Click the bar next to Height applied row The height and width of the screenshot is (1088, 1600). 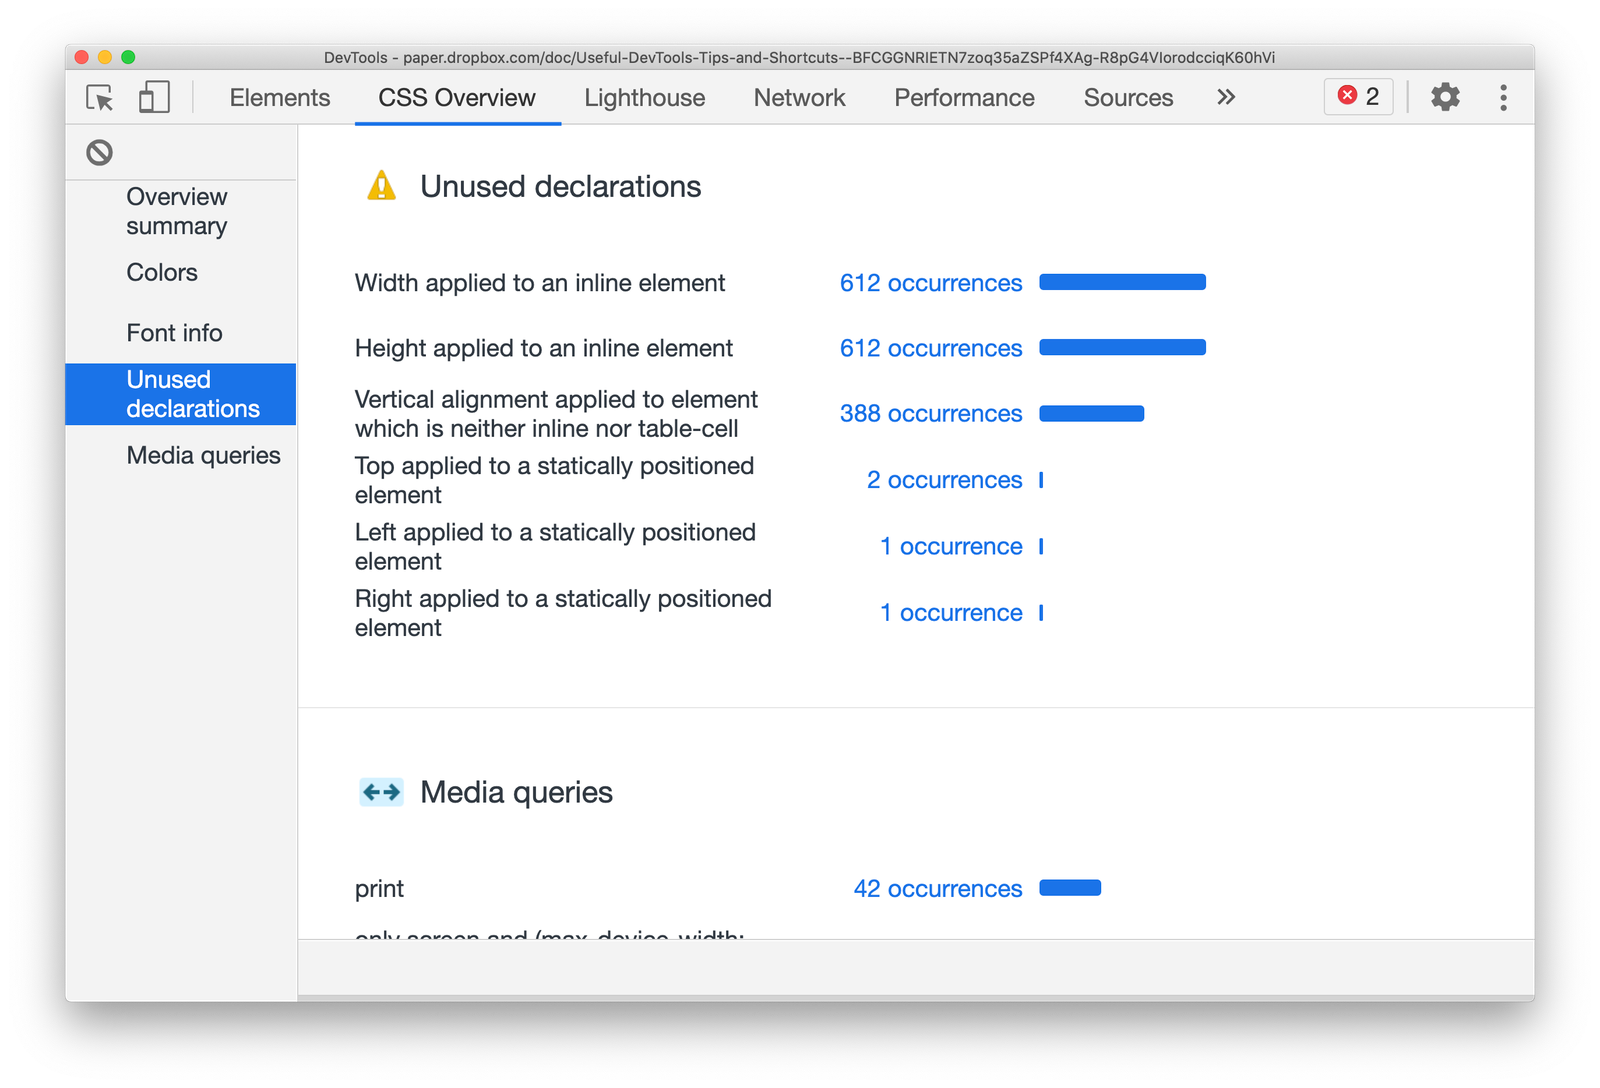click(1122, 347)
